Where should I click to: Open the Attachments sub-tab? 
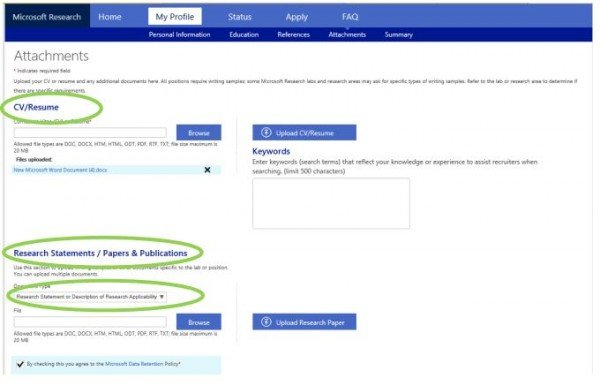[347, 34]
